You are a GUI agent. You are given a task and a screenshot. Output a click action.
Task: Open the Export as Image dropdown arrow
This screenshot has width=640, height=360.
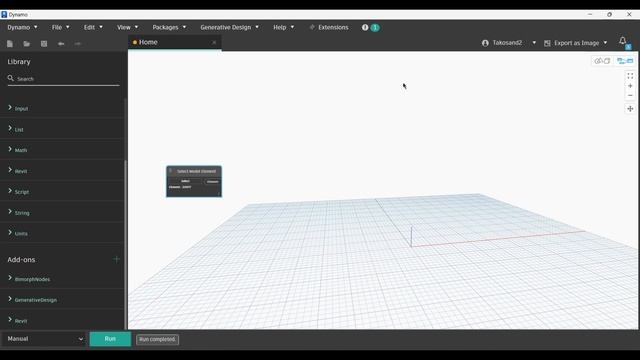tap(605, 43)
